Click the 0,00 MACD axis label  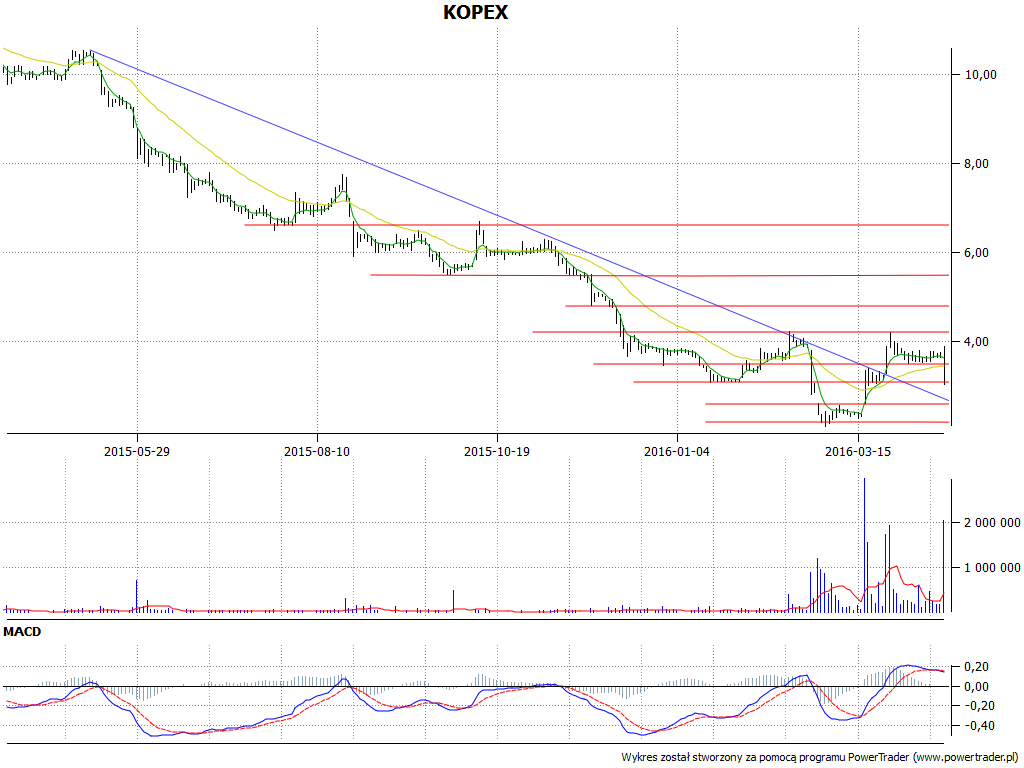point(977,686)
